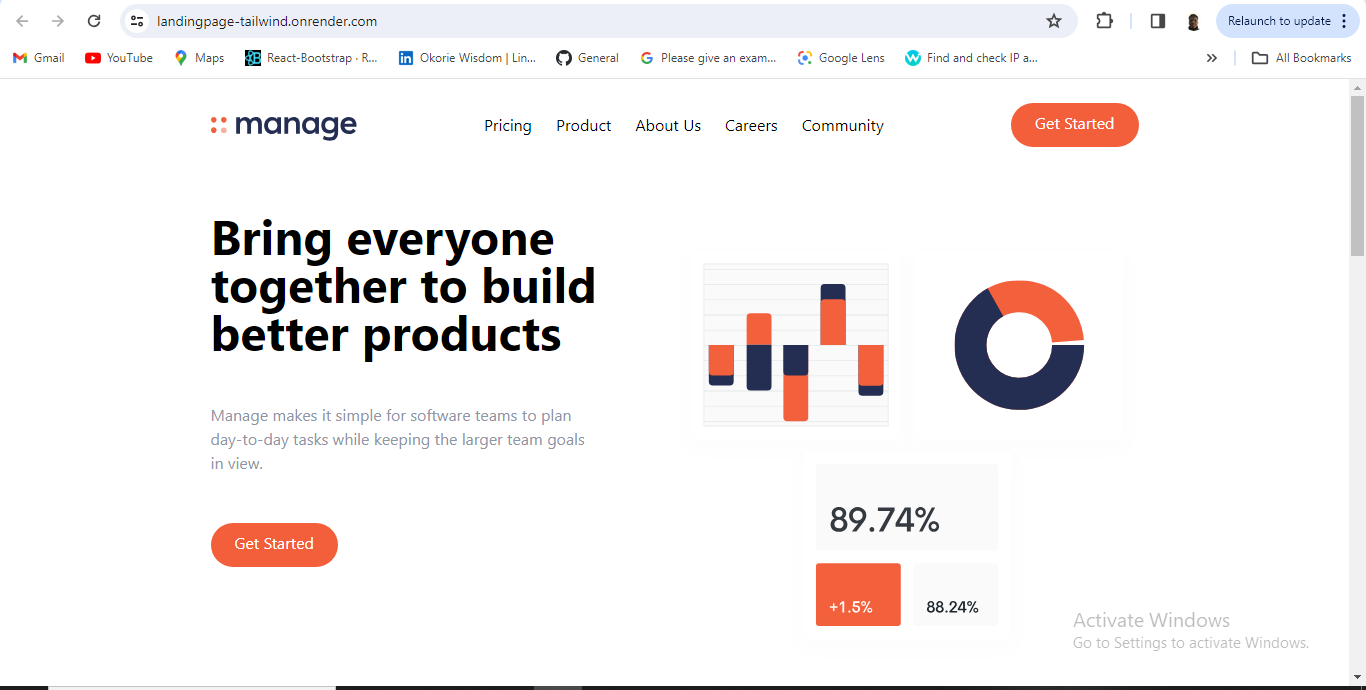
Task: Open the Chrome profile avatar
Action: 1193,21
